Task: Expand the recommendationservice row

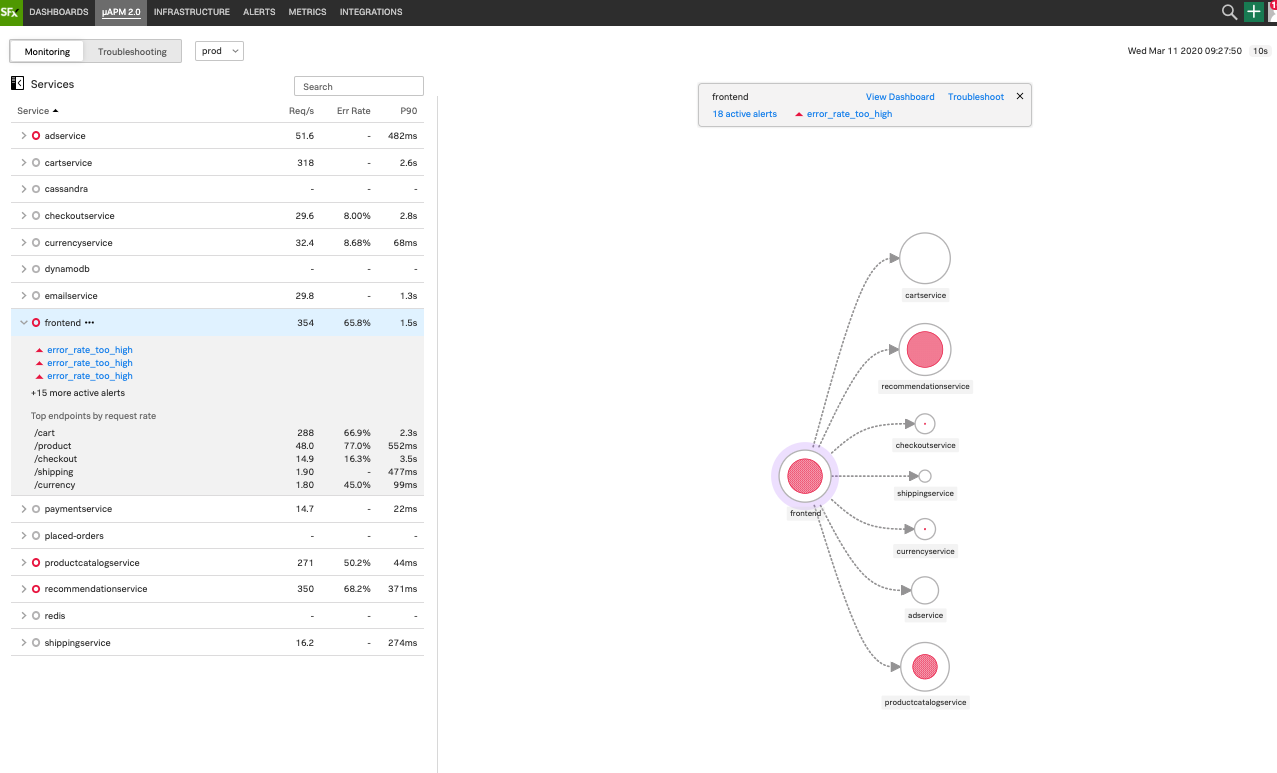Action: point(24,589)
